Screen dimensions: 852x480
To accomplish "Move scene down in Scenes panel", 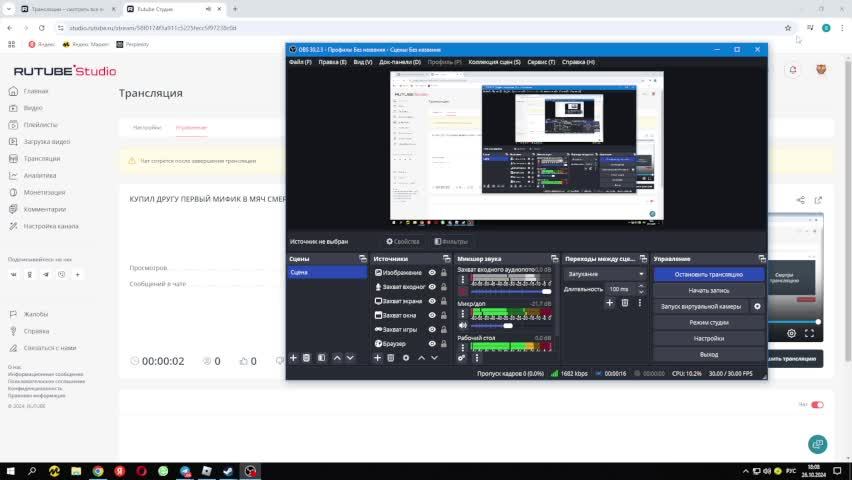I will point(350,358).
